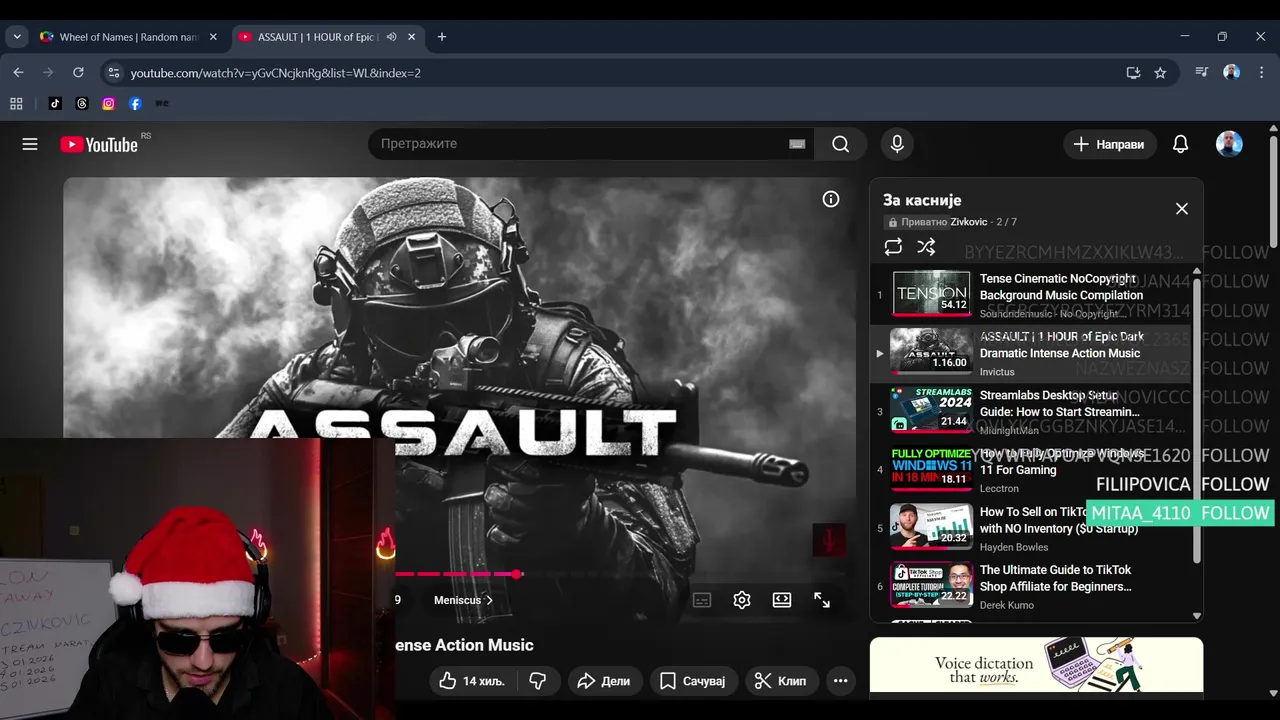The width and height of the screenshot is (1280, 720).
Task: Open the apps grid bookmark icon
Action: (x=16, y=103)
